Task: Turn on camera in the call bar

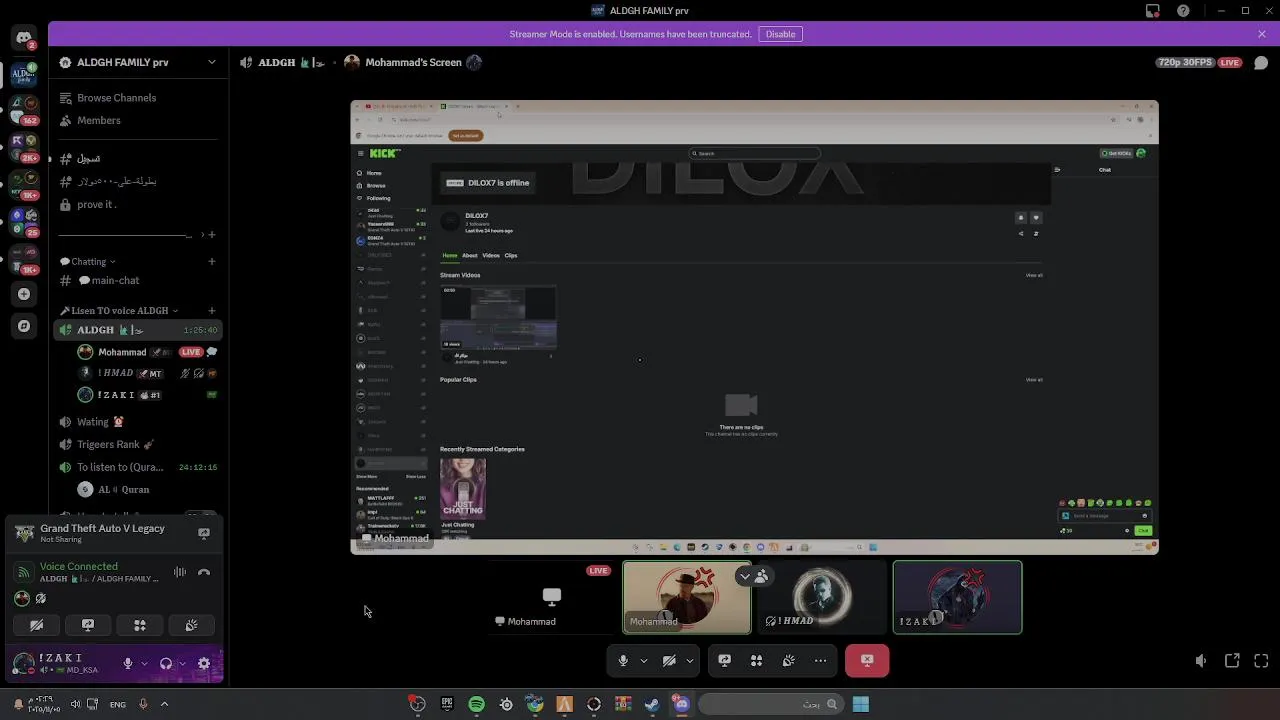Action: pyautogui.click(x=669, y=660)
